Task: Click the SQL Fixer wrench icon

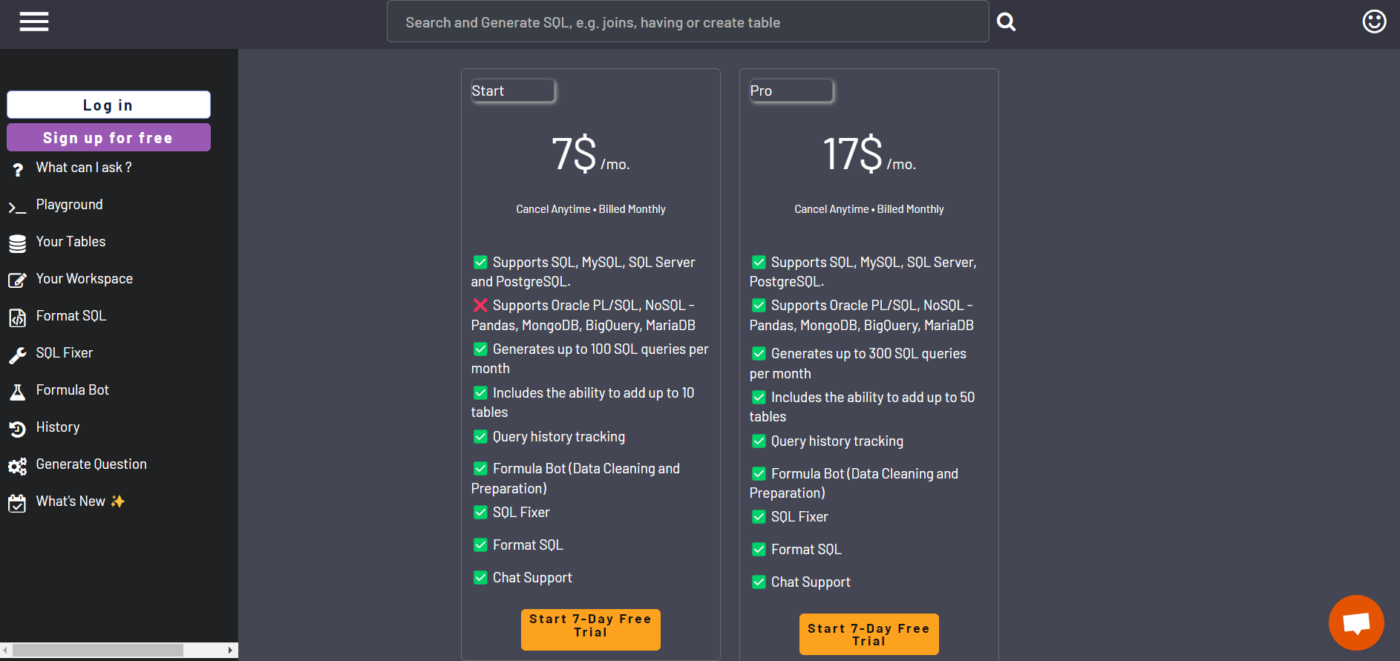Action: pos(17,355)
